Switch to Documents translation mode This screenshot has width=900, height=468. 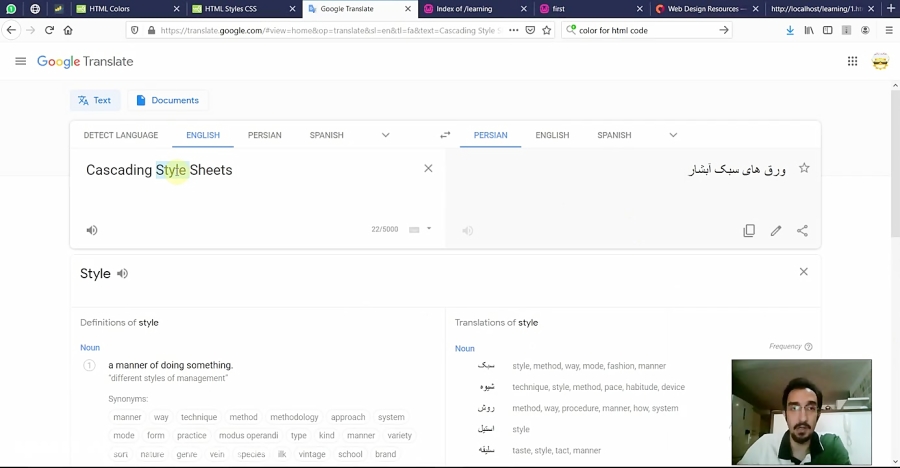pos(168,100)
